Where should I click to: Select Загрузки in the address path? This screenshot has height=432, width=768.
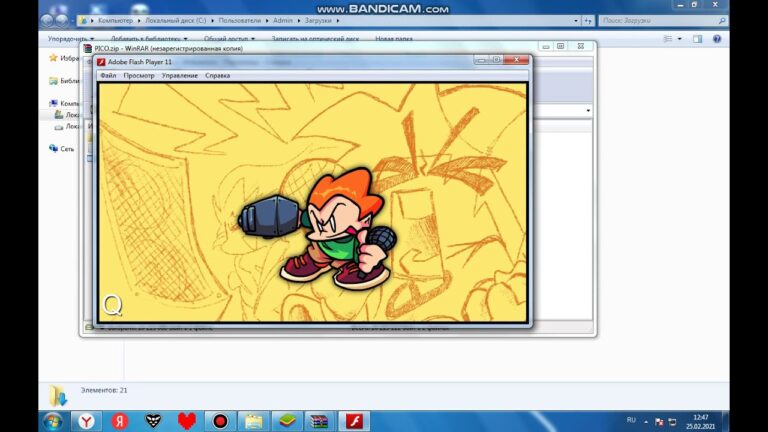[x=318, y=21]
